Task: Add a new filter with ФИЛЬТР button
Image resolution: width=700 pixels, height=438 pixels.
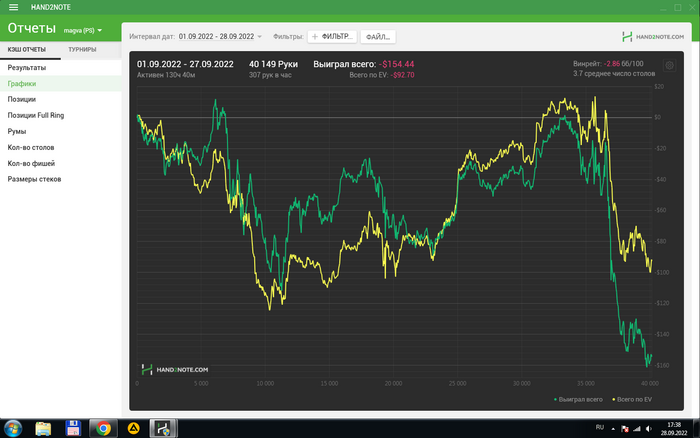Action: (332, 37)
